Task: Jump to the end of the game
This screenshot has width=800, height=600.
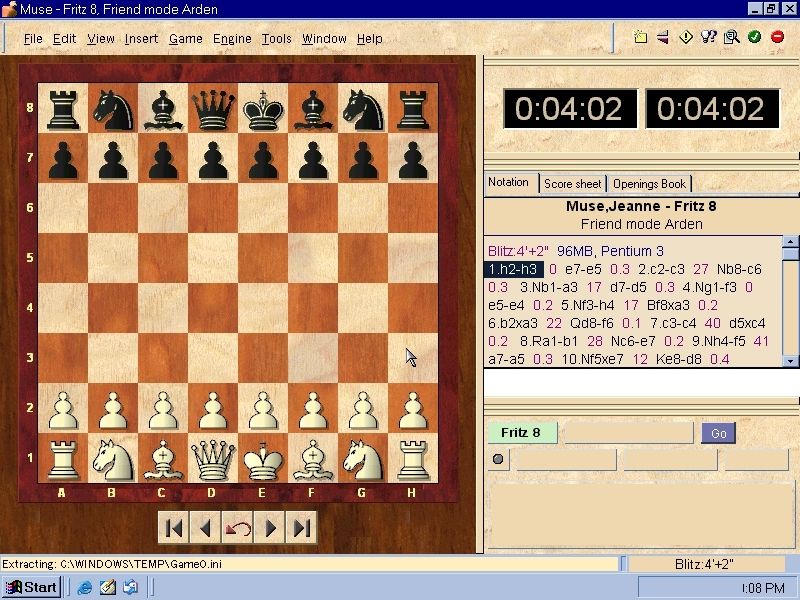Action: [x=301, y=528]
